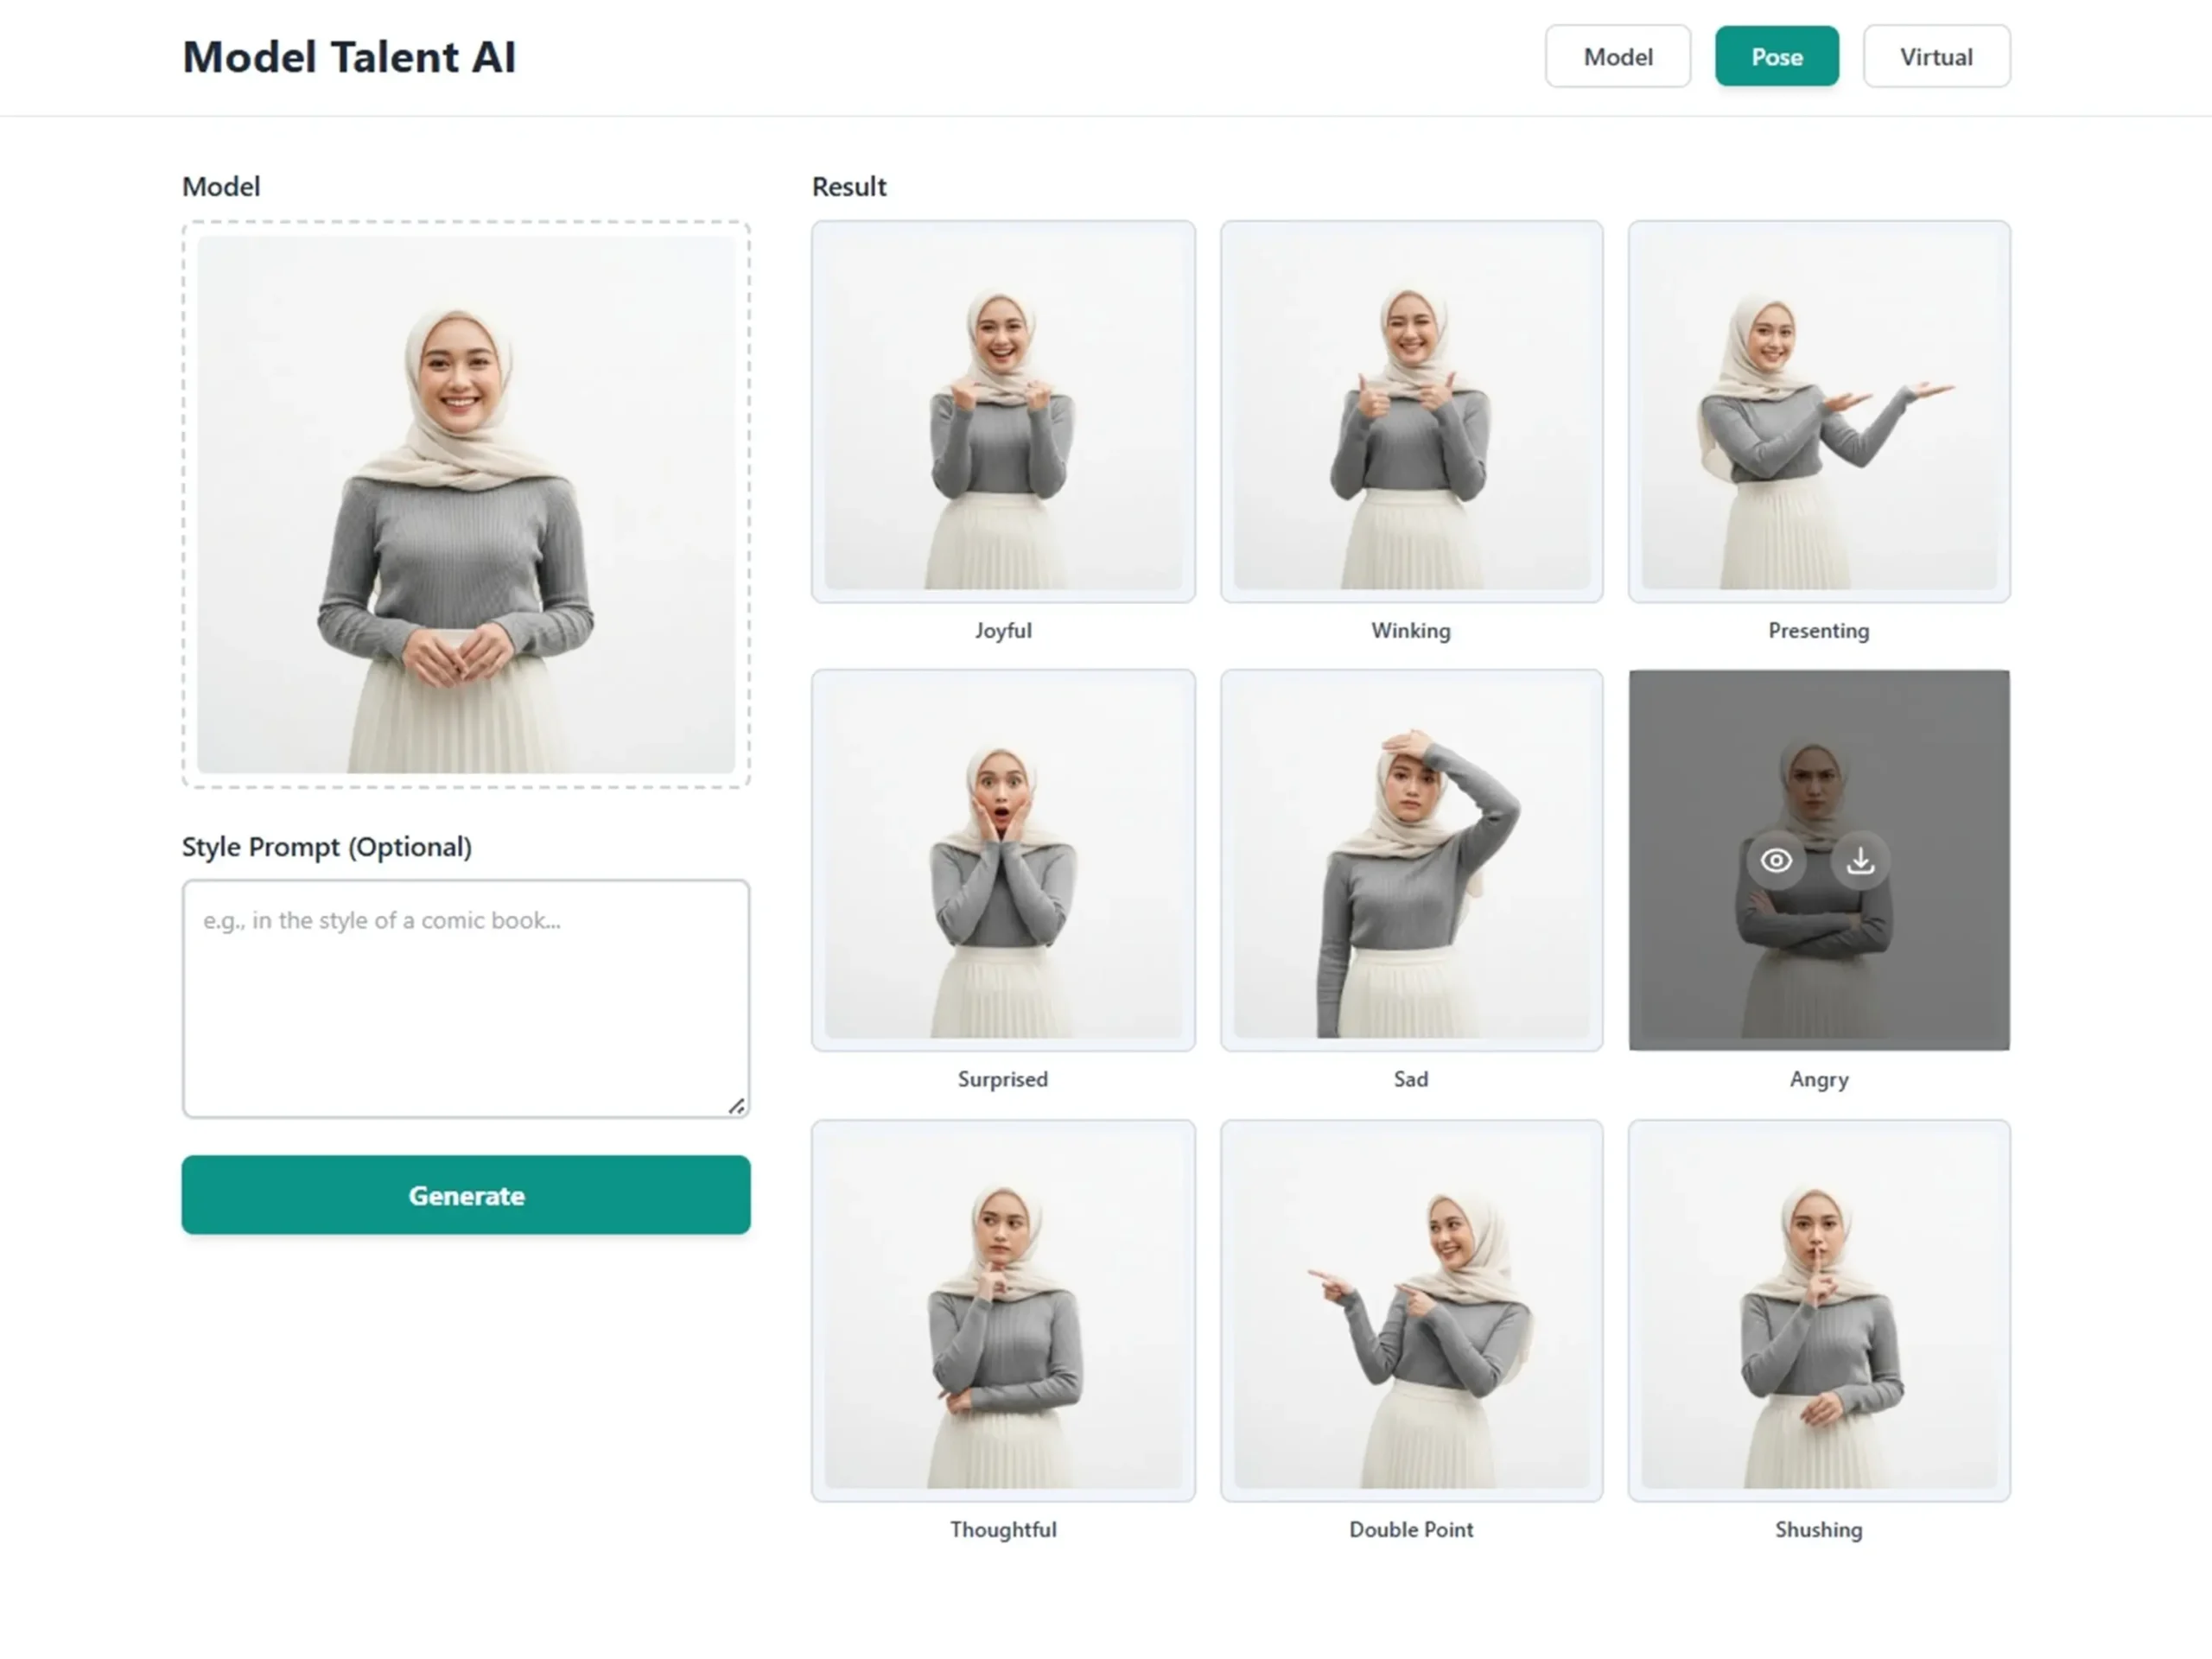Open the Thoughtful pose thumbnail

[1003, 1310]
